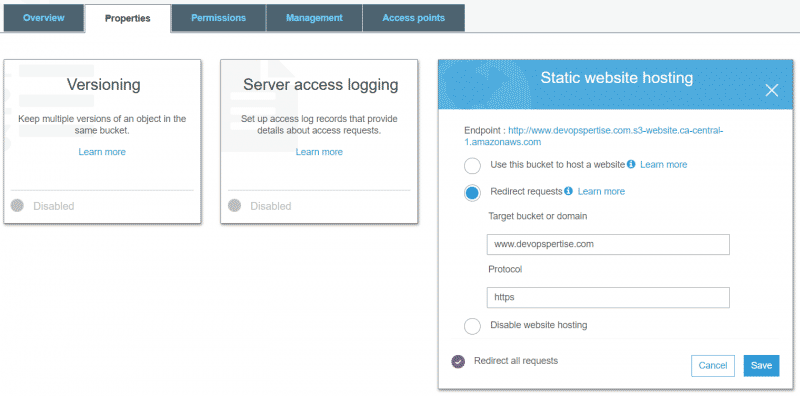Focus the Target bucket or domain field
800x396 pixels.
608,244
